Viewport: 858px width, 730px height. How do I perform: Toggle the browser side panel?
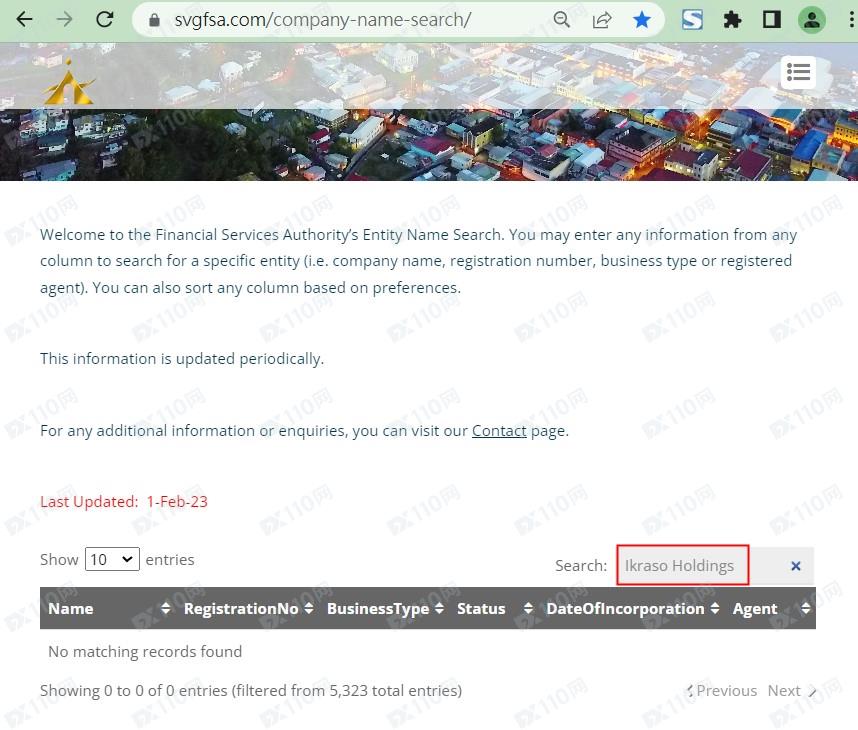point(772,20)
